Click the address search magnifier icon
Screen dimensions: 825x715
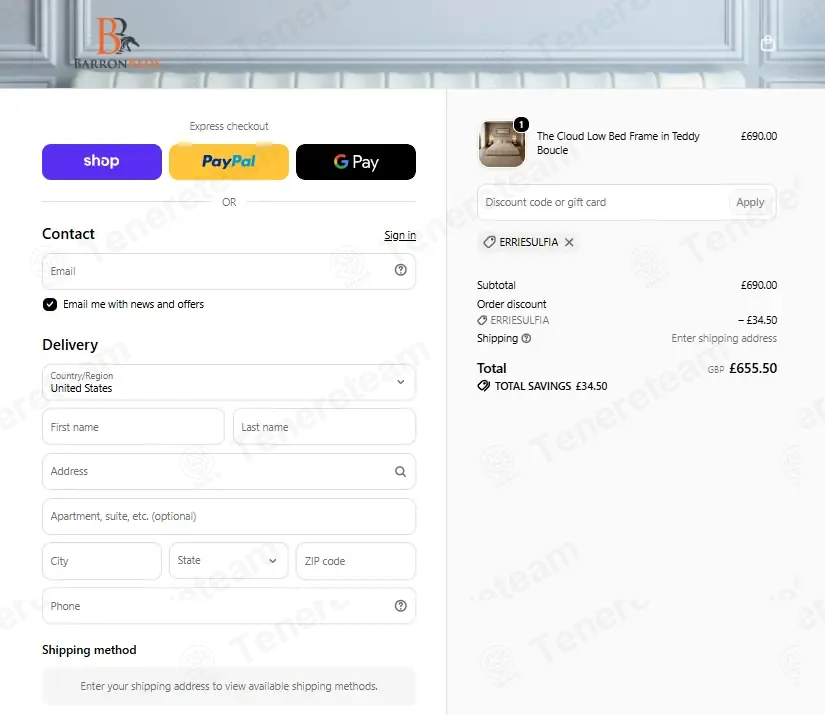[x=400, y=471]
